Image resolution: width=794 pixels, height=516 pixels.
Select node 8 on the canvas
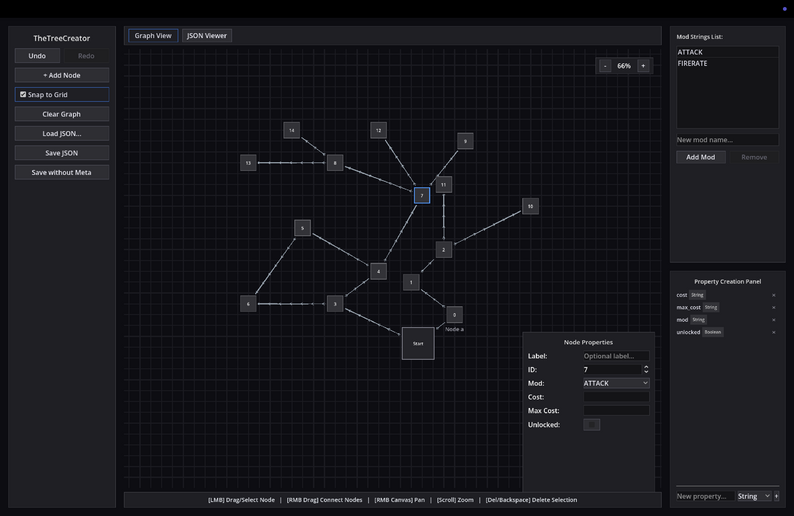click(335, 163)
